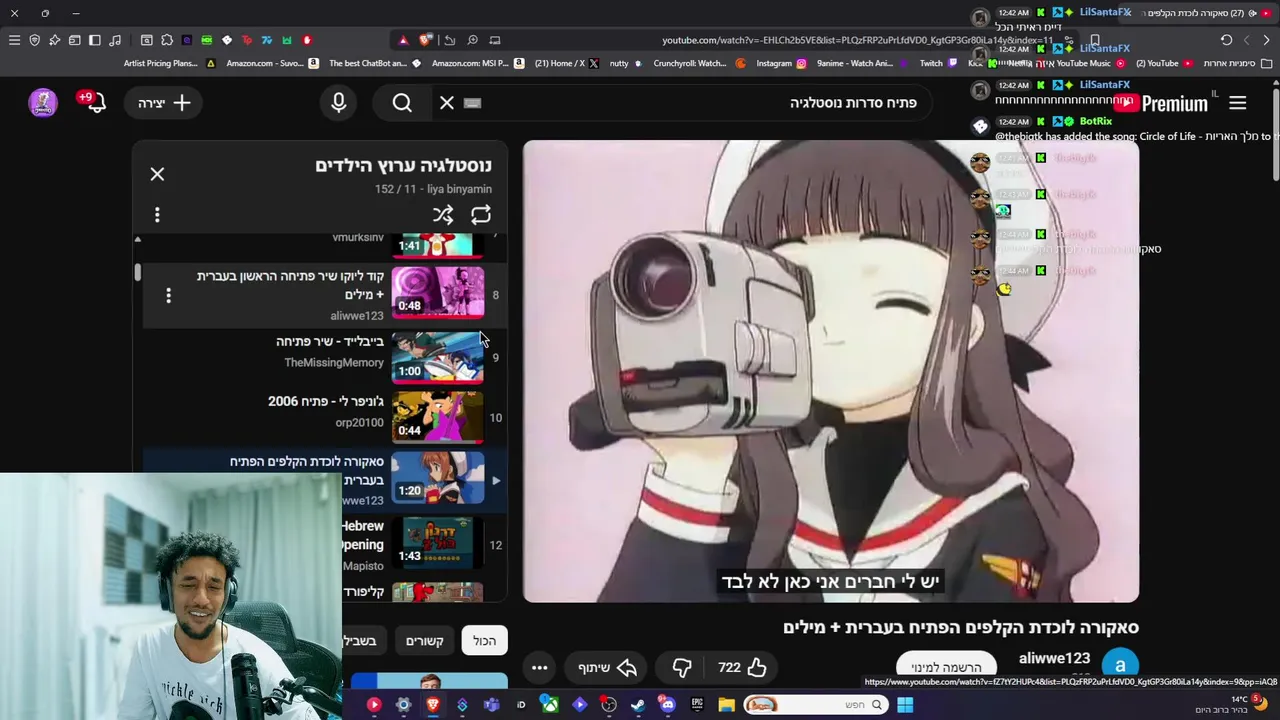
Task: Click the Brave Shields icon in toolbar
Action: (x=34, y=40)
